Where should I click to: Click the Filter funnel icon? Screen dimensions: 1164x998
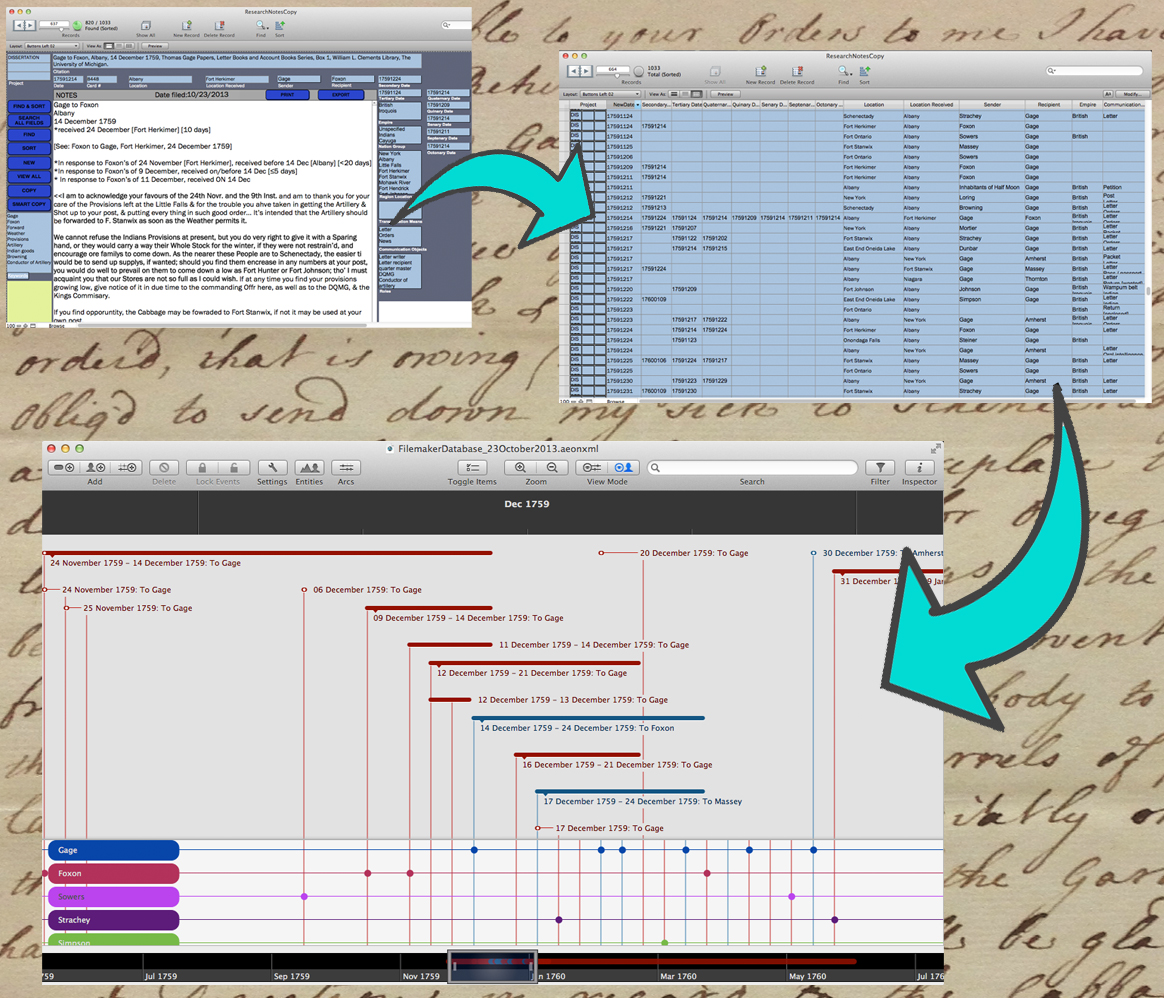pyautogui.click(x=879, y=468)
